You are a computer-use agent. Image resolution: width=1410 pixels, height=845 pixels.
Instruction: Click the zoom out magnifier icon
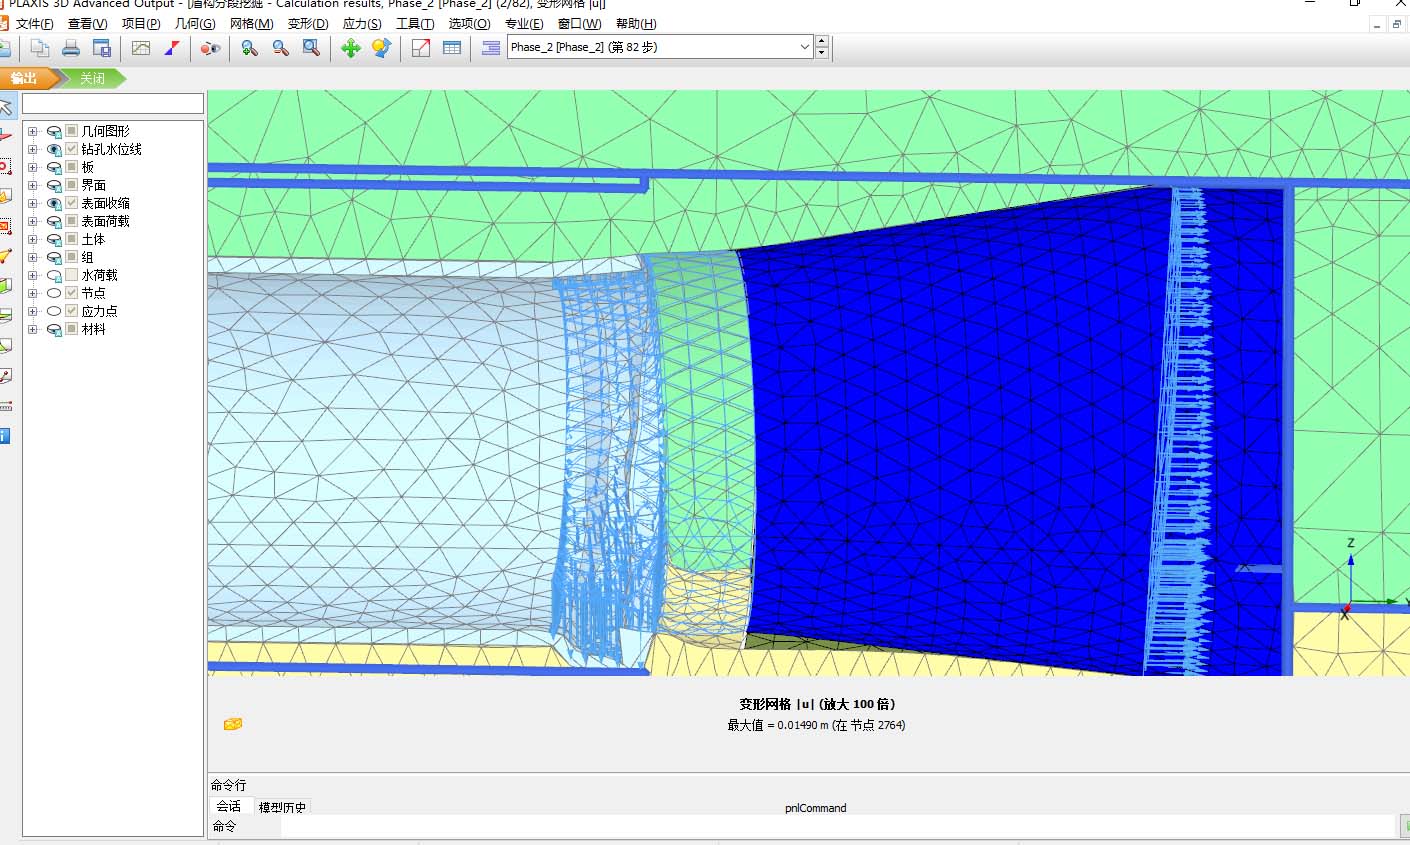coord(281,48)
